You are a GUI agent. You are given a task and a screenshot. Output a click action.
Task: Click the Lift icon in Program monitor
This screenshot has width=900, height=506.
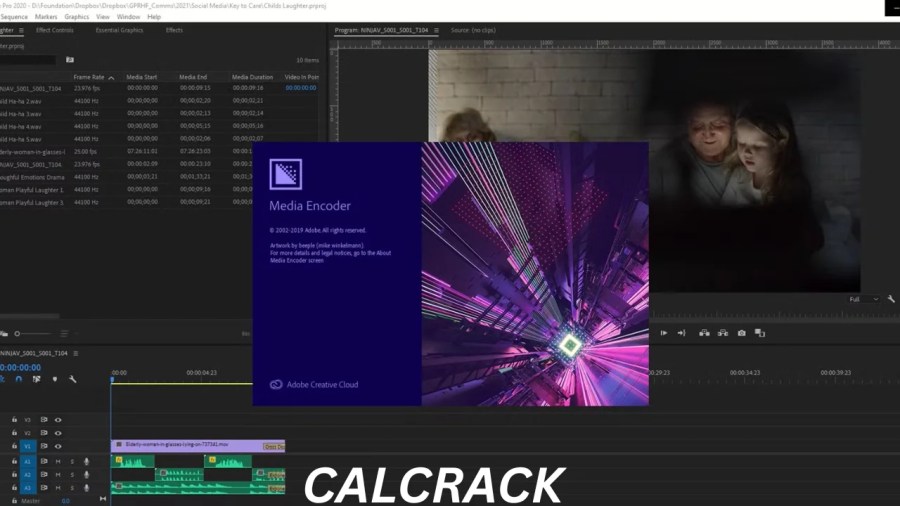click(704, 333)
